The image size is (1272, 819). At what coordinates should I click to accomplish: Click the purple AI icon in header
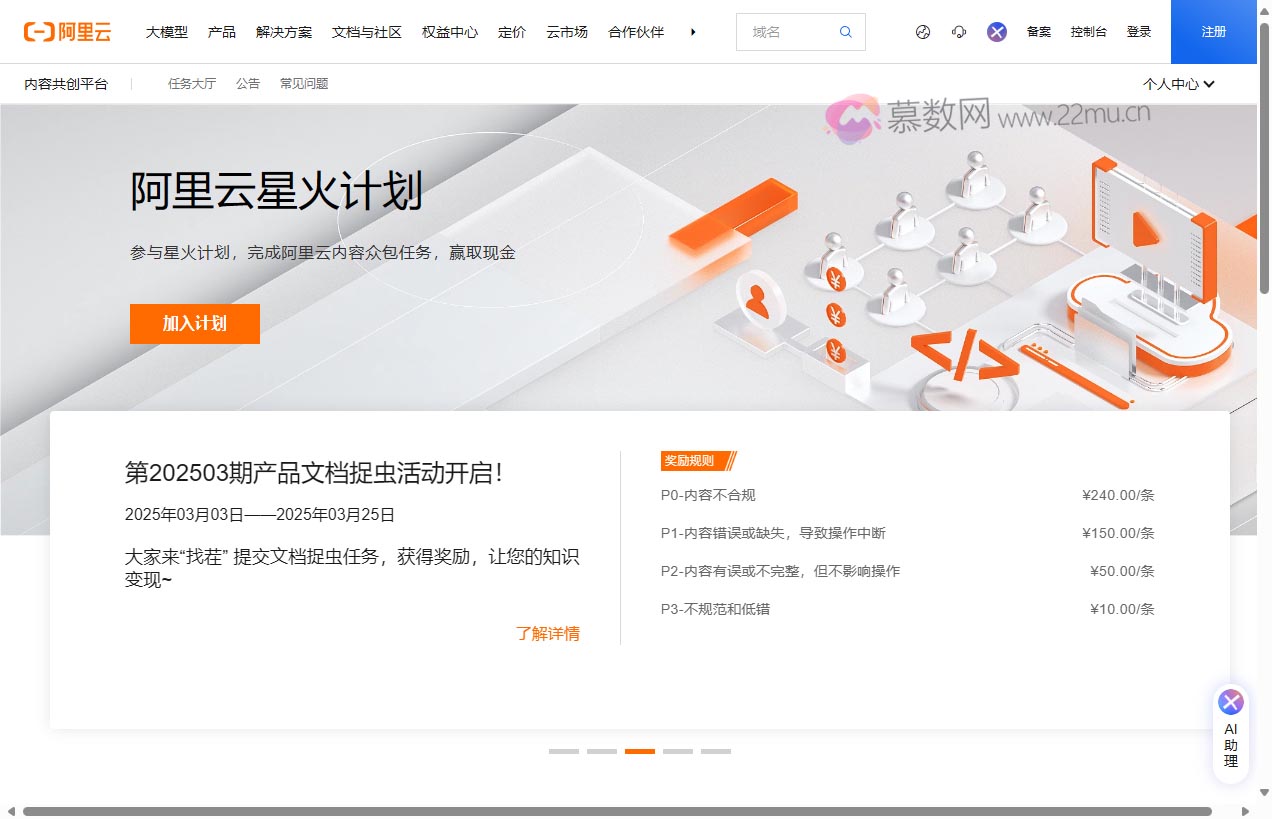click(x=997, y=32)
